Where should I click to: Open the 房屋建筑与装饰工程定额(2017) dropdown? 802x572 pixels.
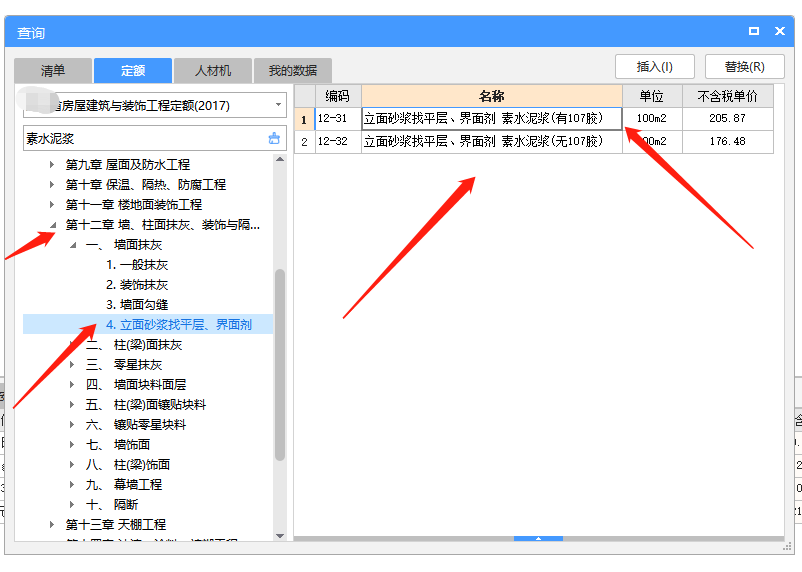tap(278, 105)
